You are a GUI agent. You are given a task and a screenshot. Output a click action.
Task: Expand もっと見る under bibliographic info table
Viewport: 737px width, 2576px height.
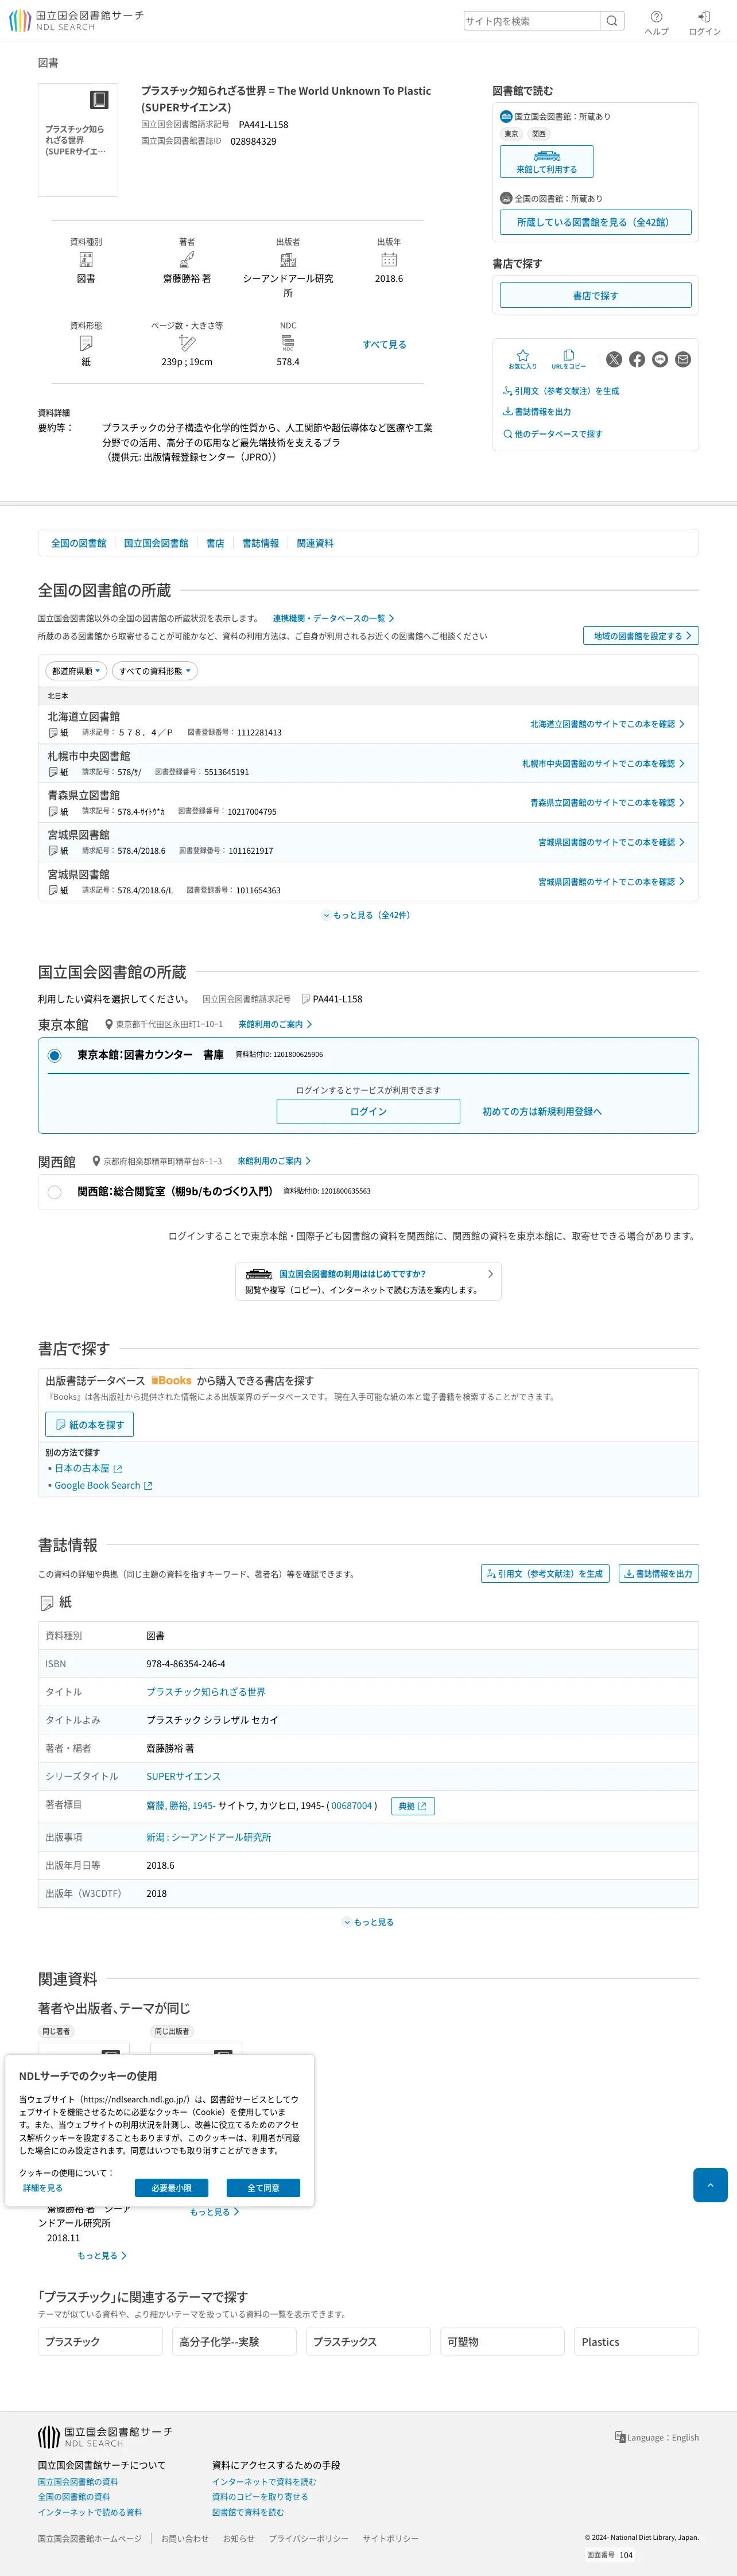[368, 1922]
